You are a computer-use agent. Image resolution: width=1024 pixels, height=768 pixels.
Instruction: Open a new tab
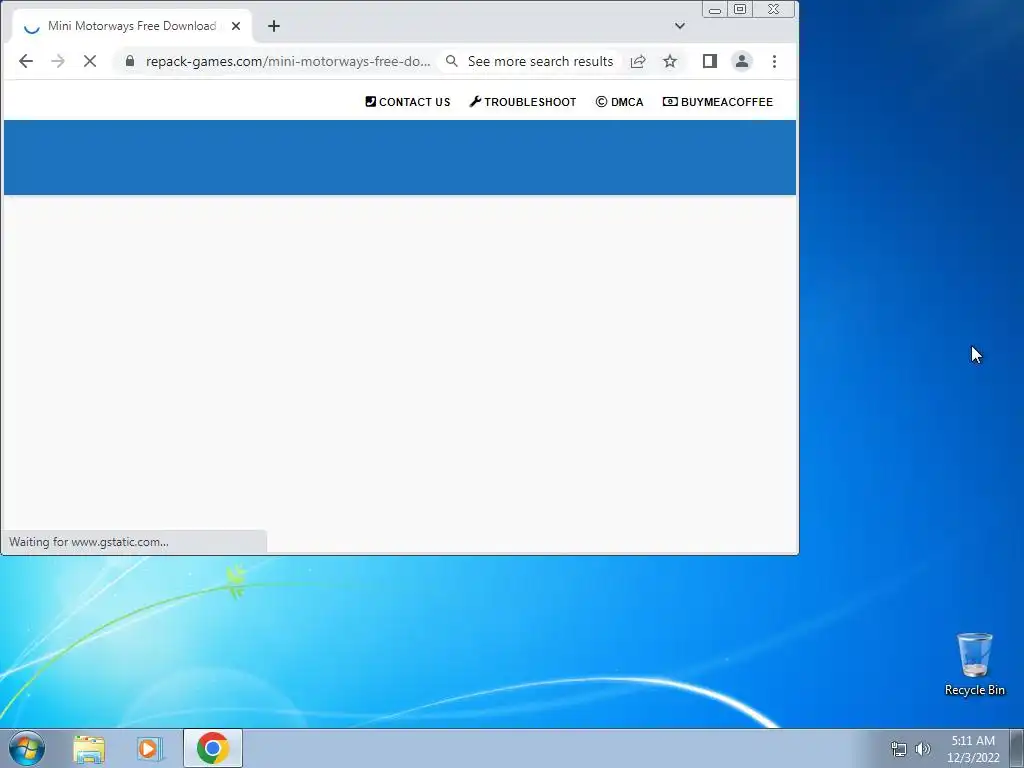[x=274, y=26]
